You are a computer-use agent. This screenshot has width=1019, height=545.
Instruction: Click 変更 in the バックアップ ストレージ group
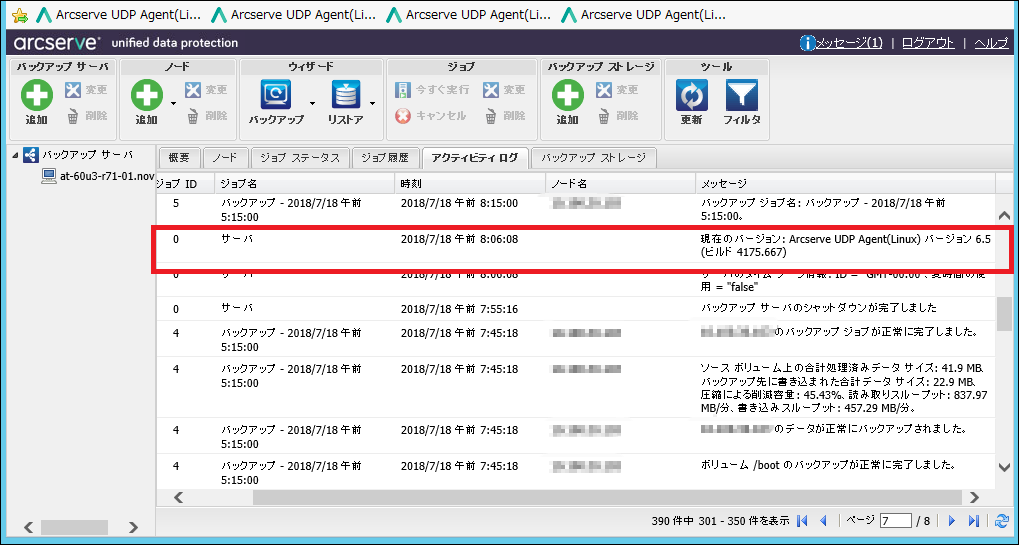pos(617,90)
